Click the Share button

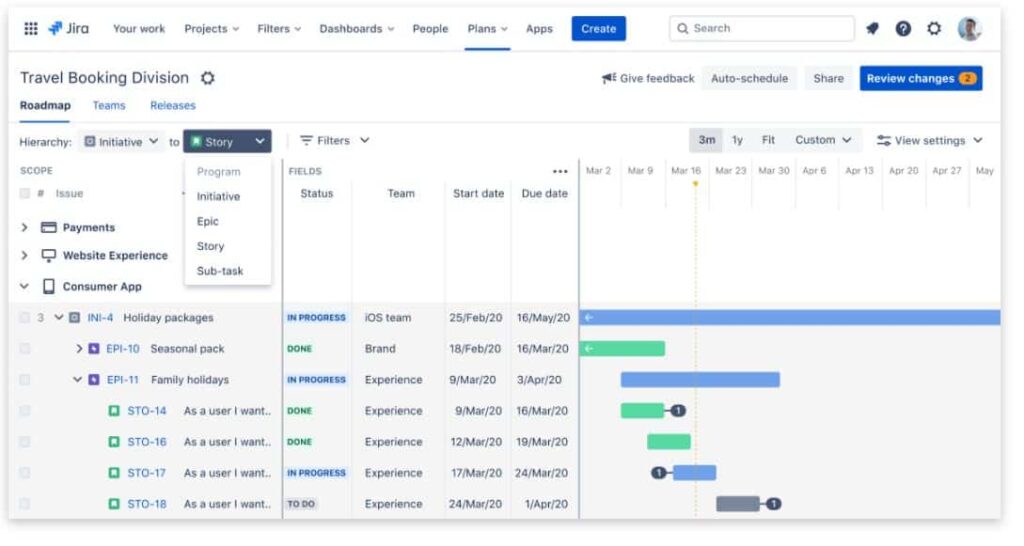click(828, 78)
